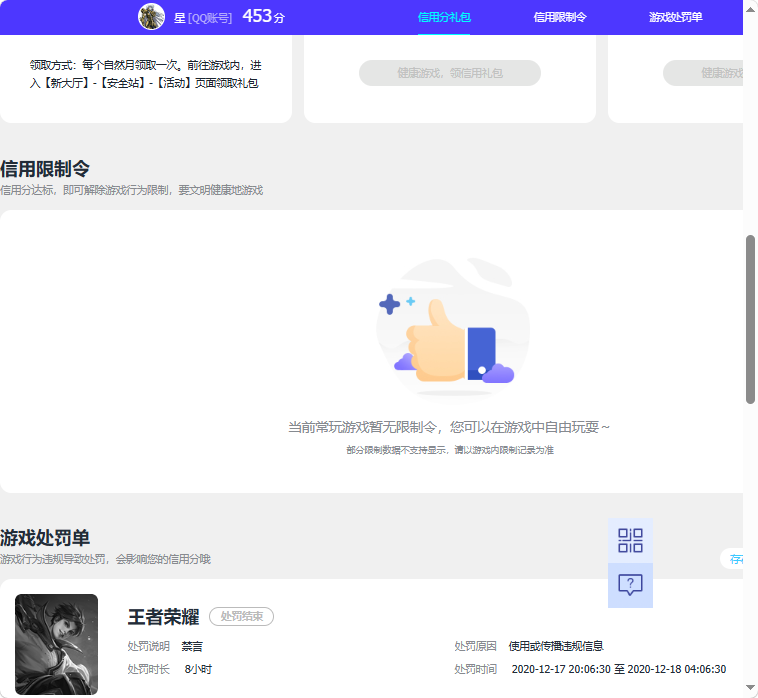This screenshot has height=698, width=758.
Task: Click the user avatar in header
Action: (151, 16)
